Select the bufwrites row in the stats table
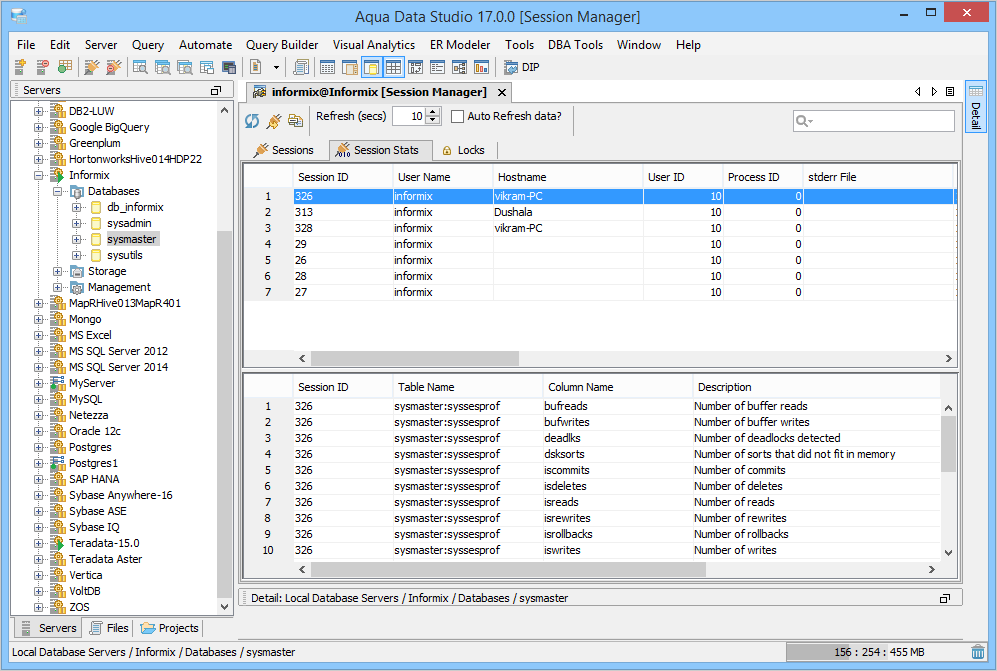Screen dimensions: 997x671 pyautogui.click(x=592, y=422)
